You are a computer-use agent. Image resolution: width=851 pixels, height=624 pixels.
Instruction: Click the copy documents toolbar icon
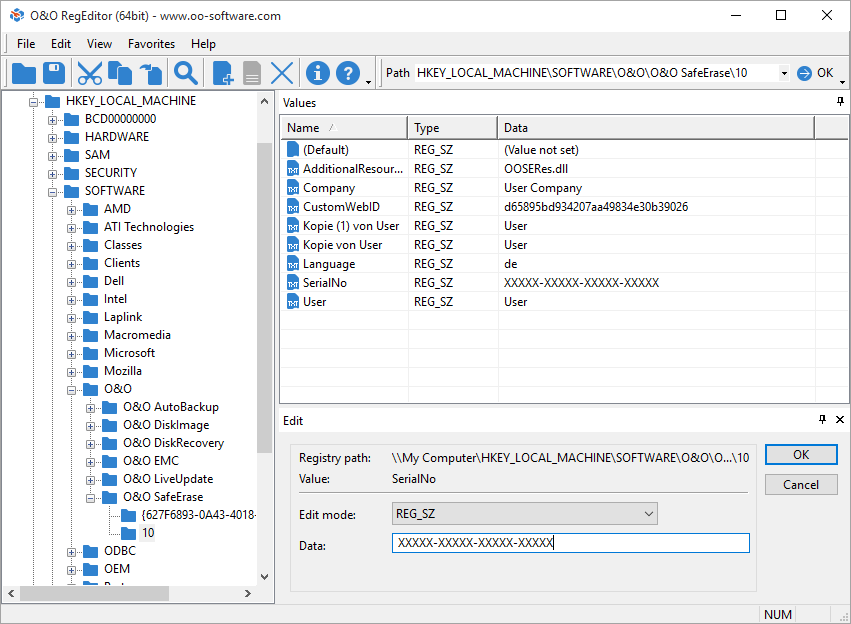pos(120,73)
